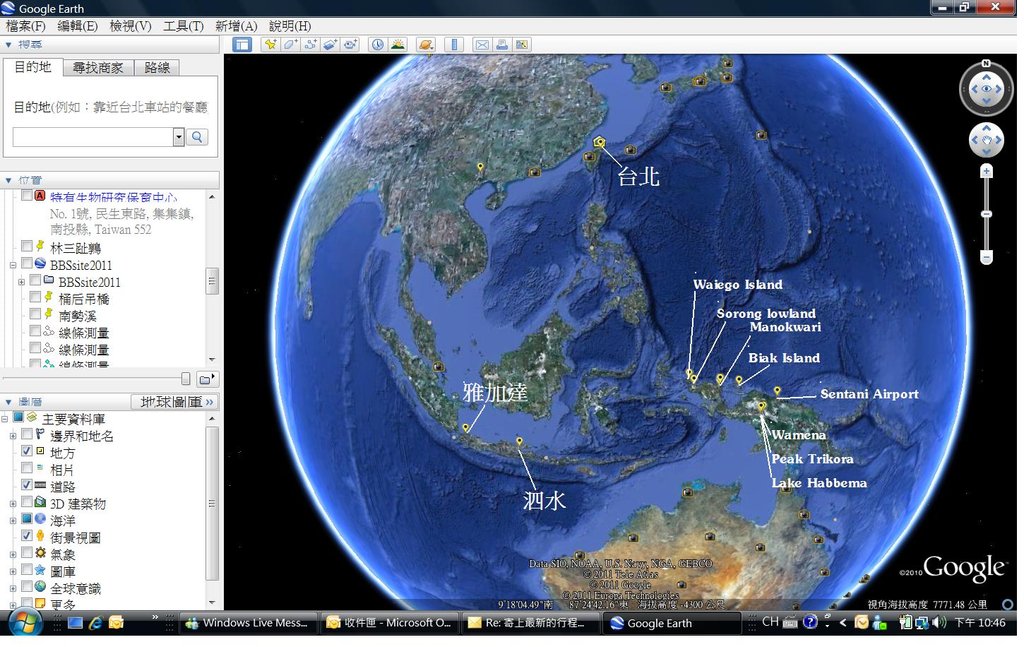Add a placemark with the yellow pushpin tool
The height and width of the screenshot is (647, 1024).
(x=270, y=44)
